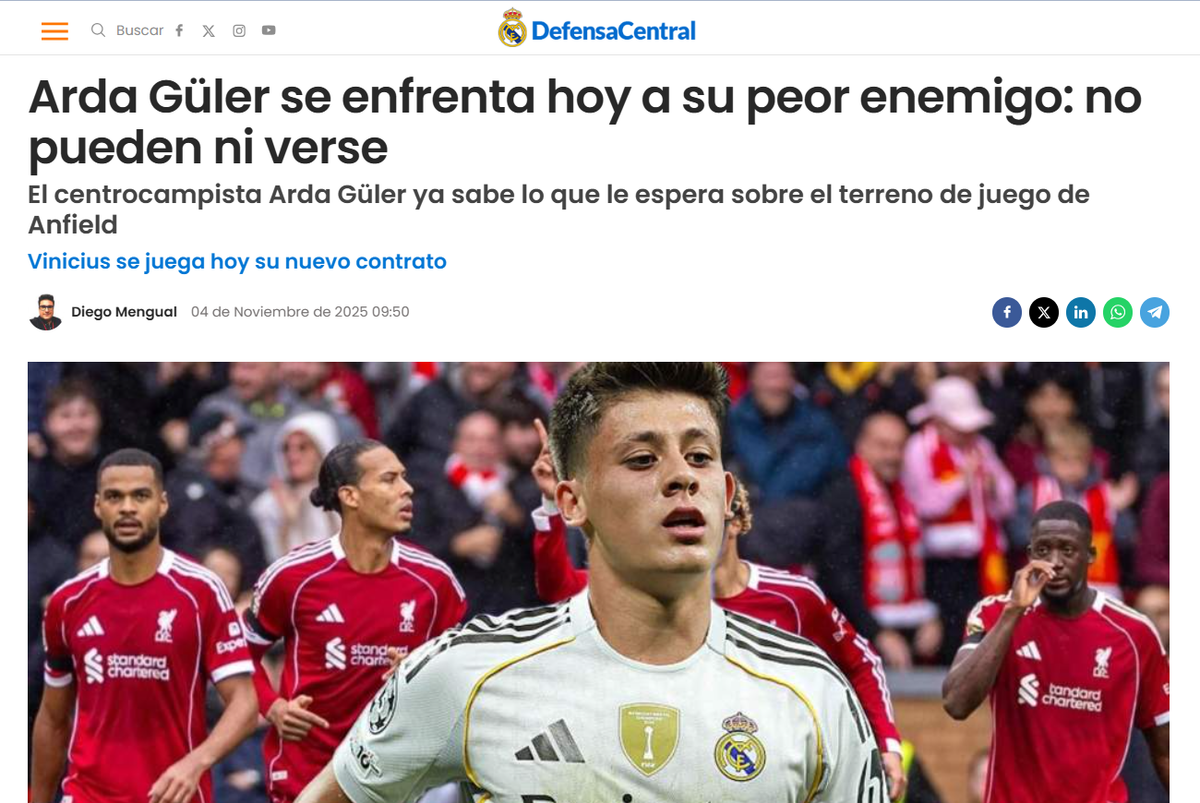This screenshot has height=803, width=1200.
Task: Open author Diego Mengual's name link
Action: tap(124, 312)
